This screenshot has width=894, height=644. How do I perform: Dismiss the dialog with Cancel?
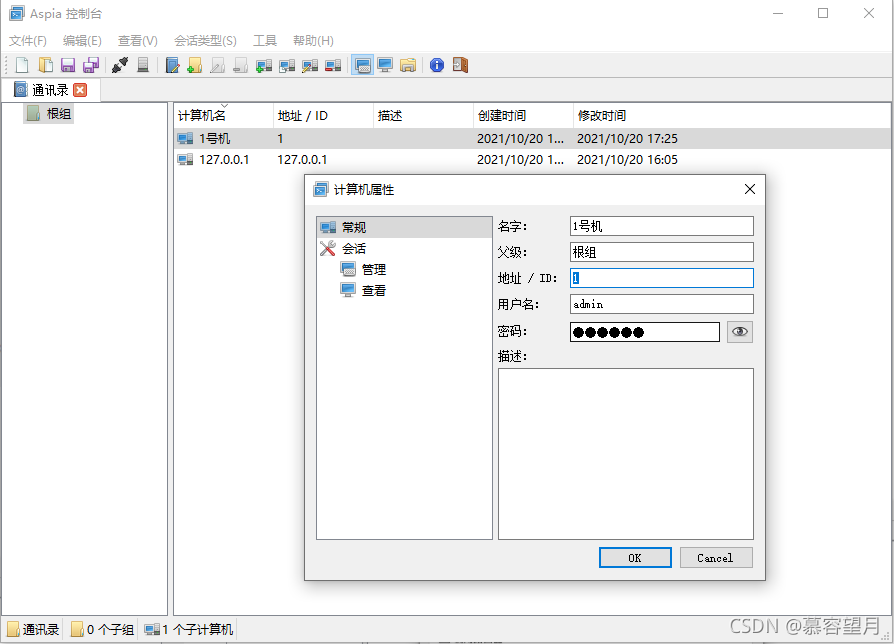716,558
